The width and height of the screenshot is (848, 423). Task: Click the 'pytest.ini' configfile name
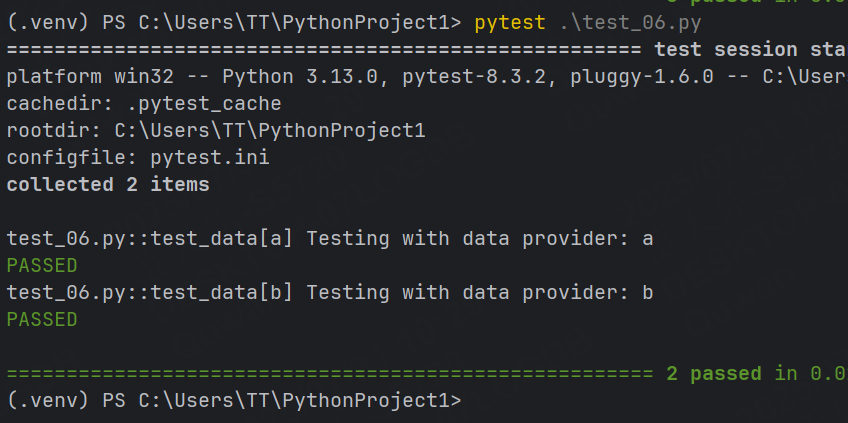click(x=210, y=158)
